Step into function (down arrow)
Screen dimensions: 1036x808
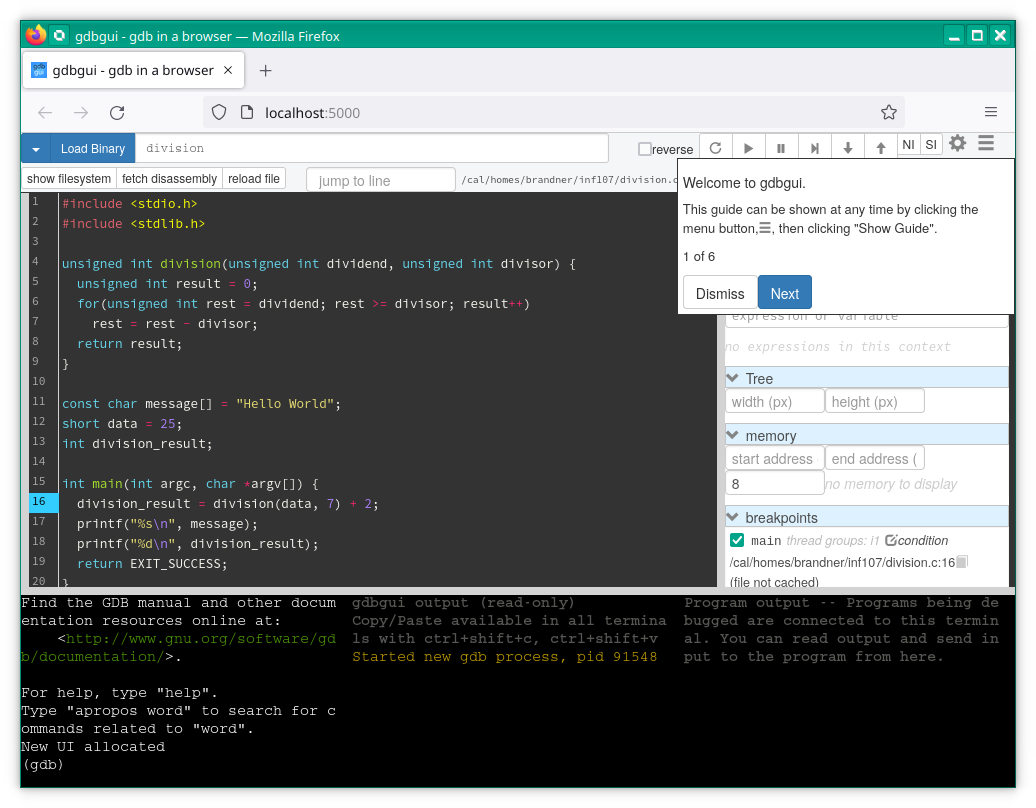(x=848, y=148)
